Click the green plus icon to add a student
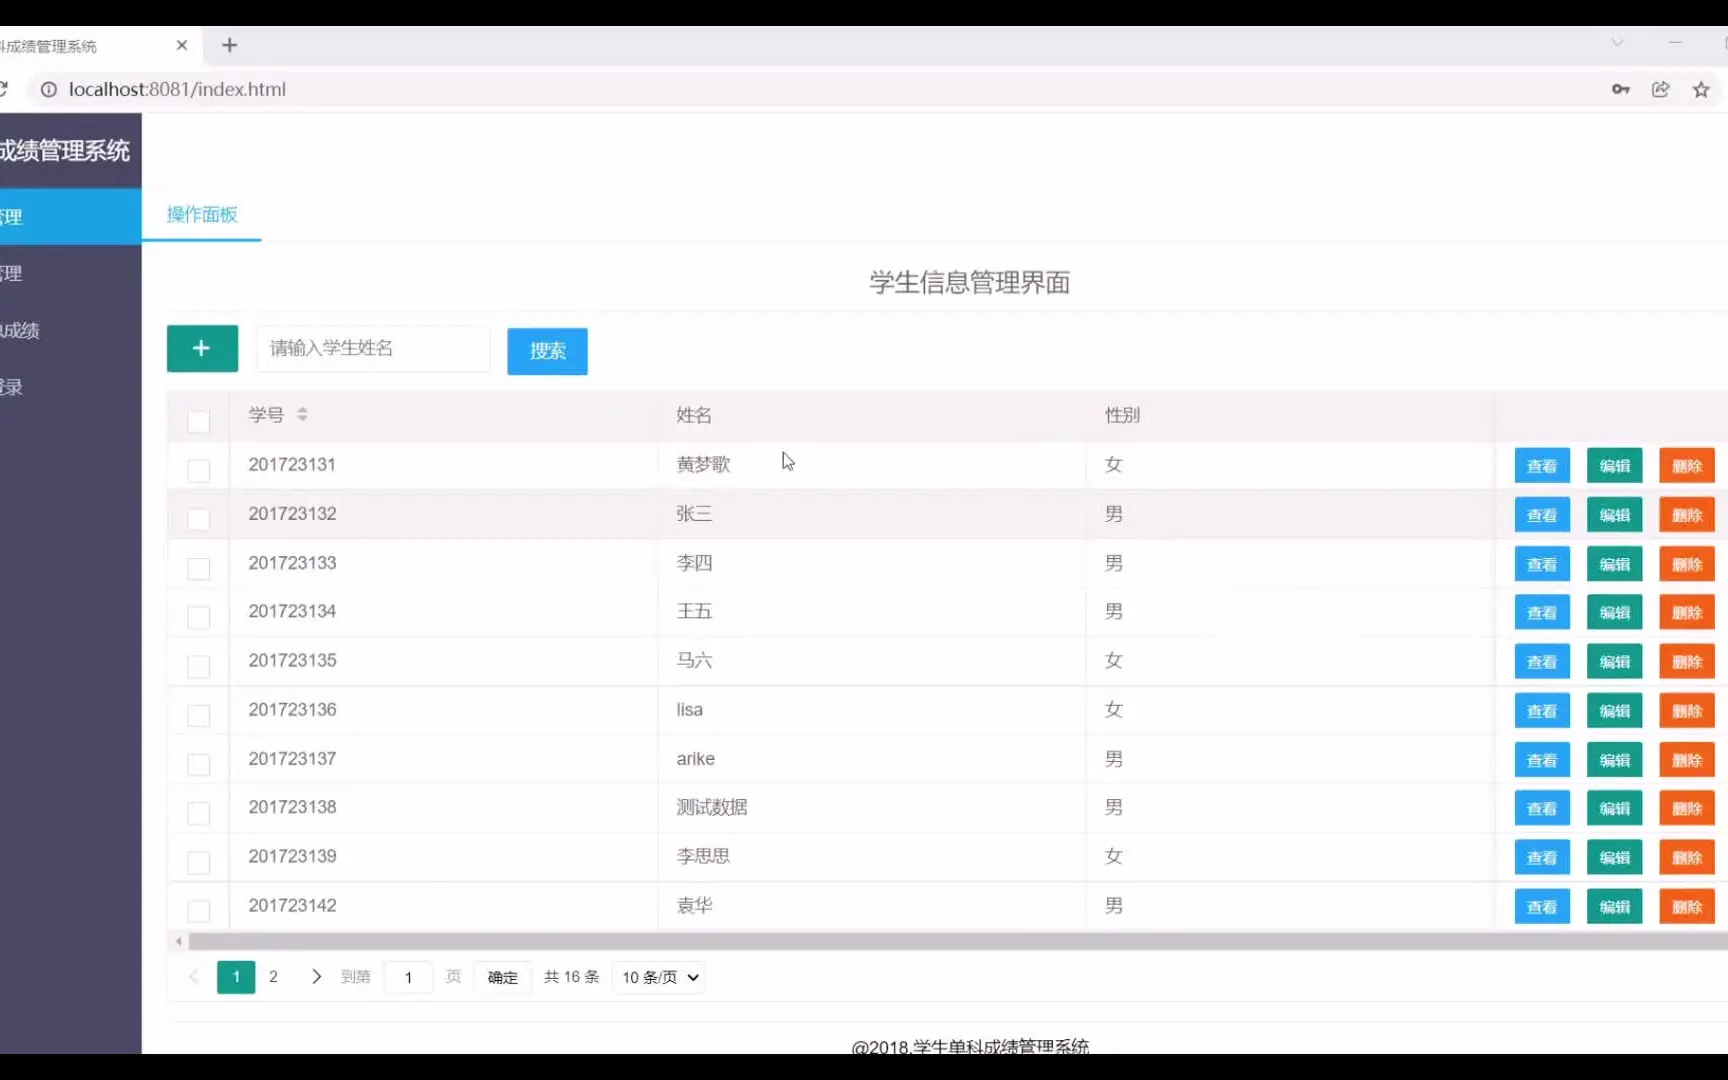This screenshot has height=1080, width=1728. coord(202,348)
